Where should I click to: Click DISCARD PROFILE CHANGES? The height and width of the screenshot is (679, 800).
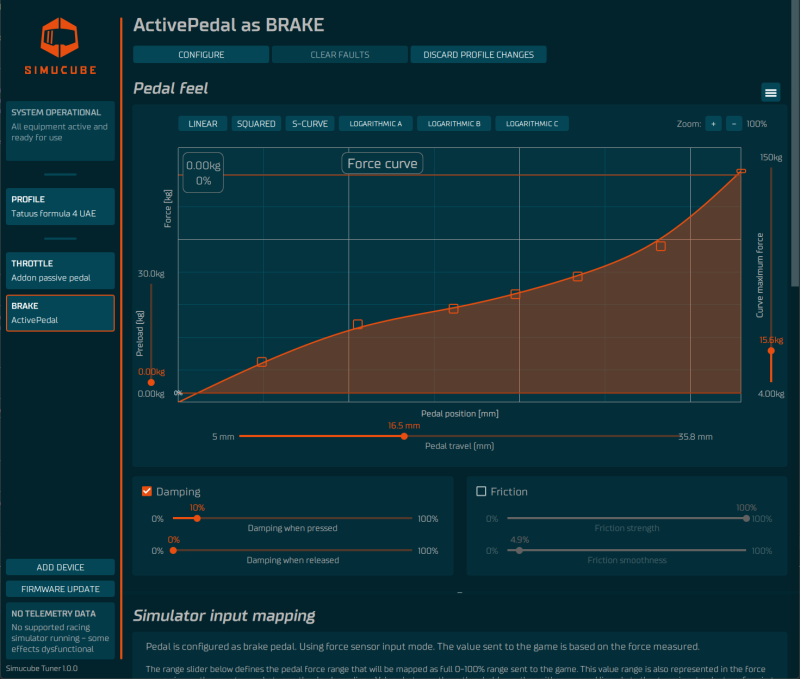479,55
